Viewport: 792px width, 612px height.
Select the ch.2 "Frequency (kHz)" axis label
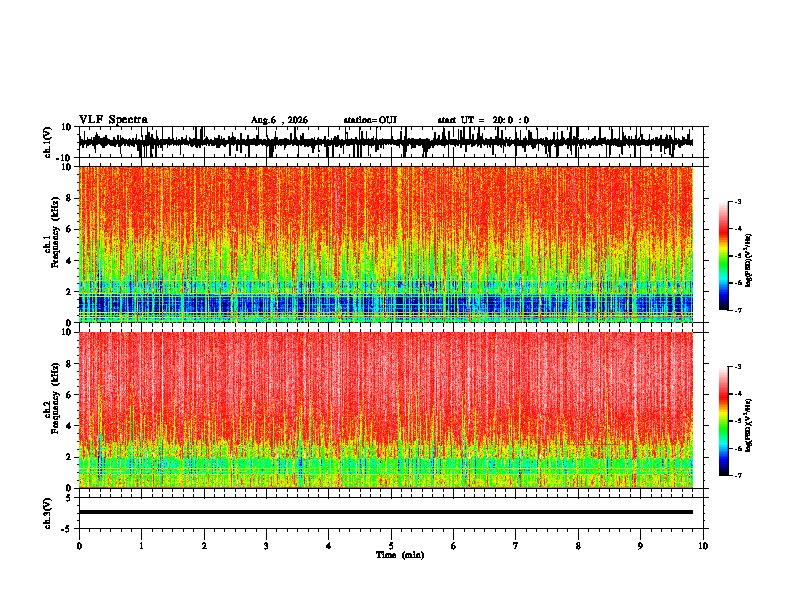pyautogui.click(x=55, y=399)
